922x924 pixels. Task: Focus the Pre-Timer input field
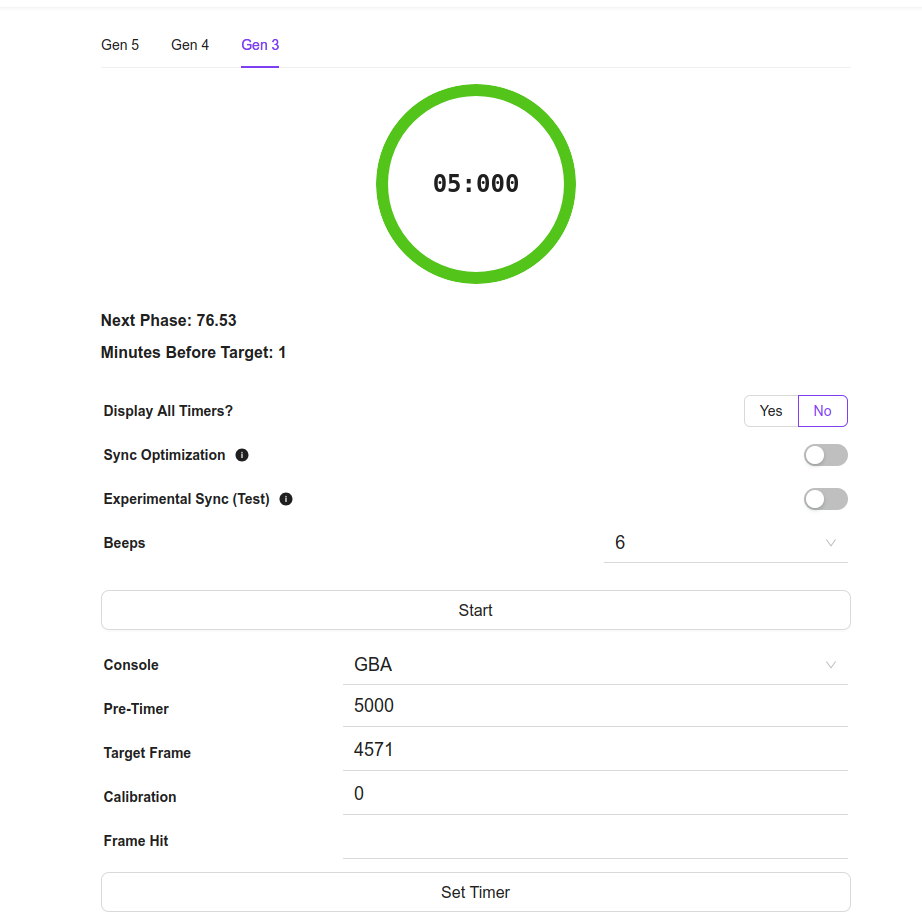(595, 706)
